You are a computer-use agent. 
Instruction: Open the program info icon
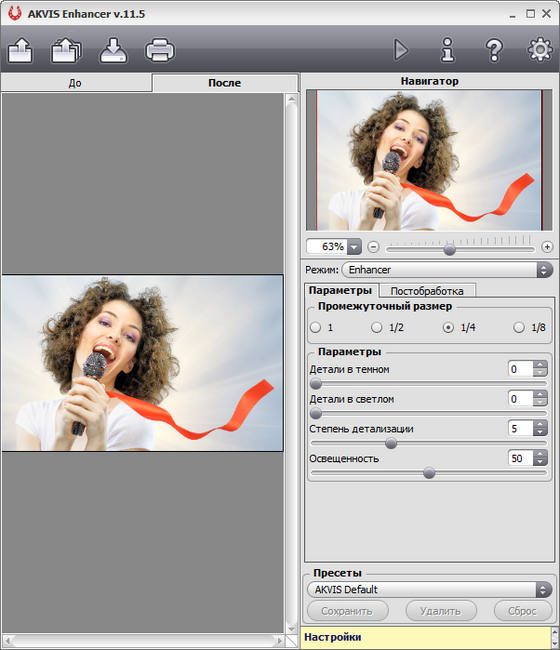(447, 50)
